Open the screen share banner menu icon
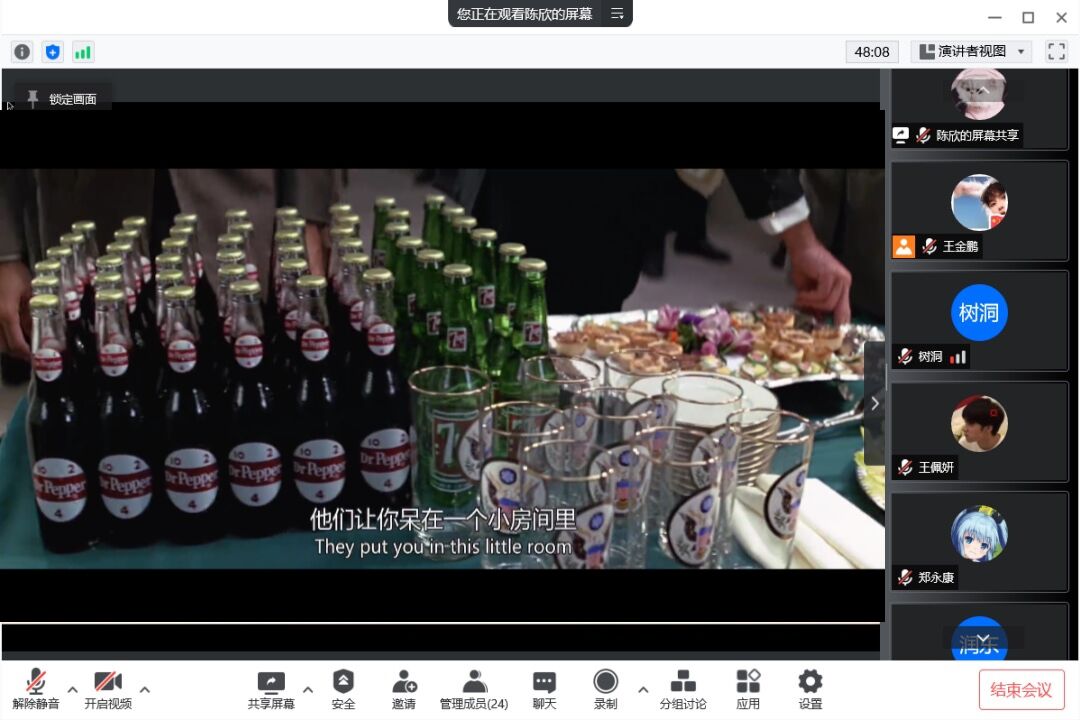 [x=617, y=13]
